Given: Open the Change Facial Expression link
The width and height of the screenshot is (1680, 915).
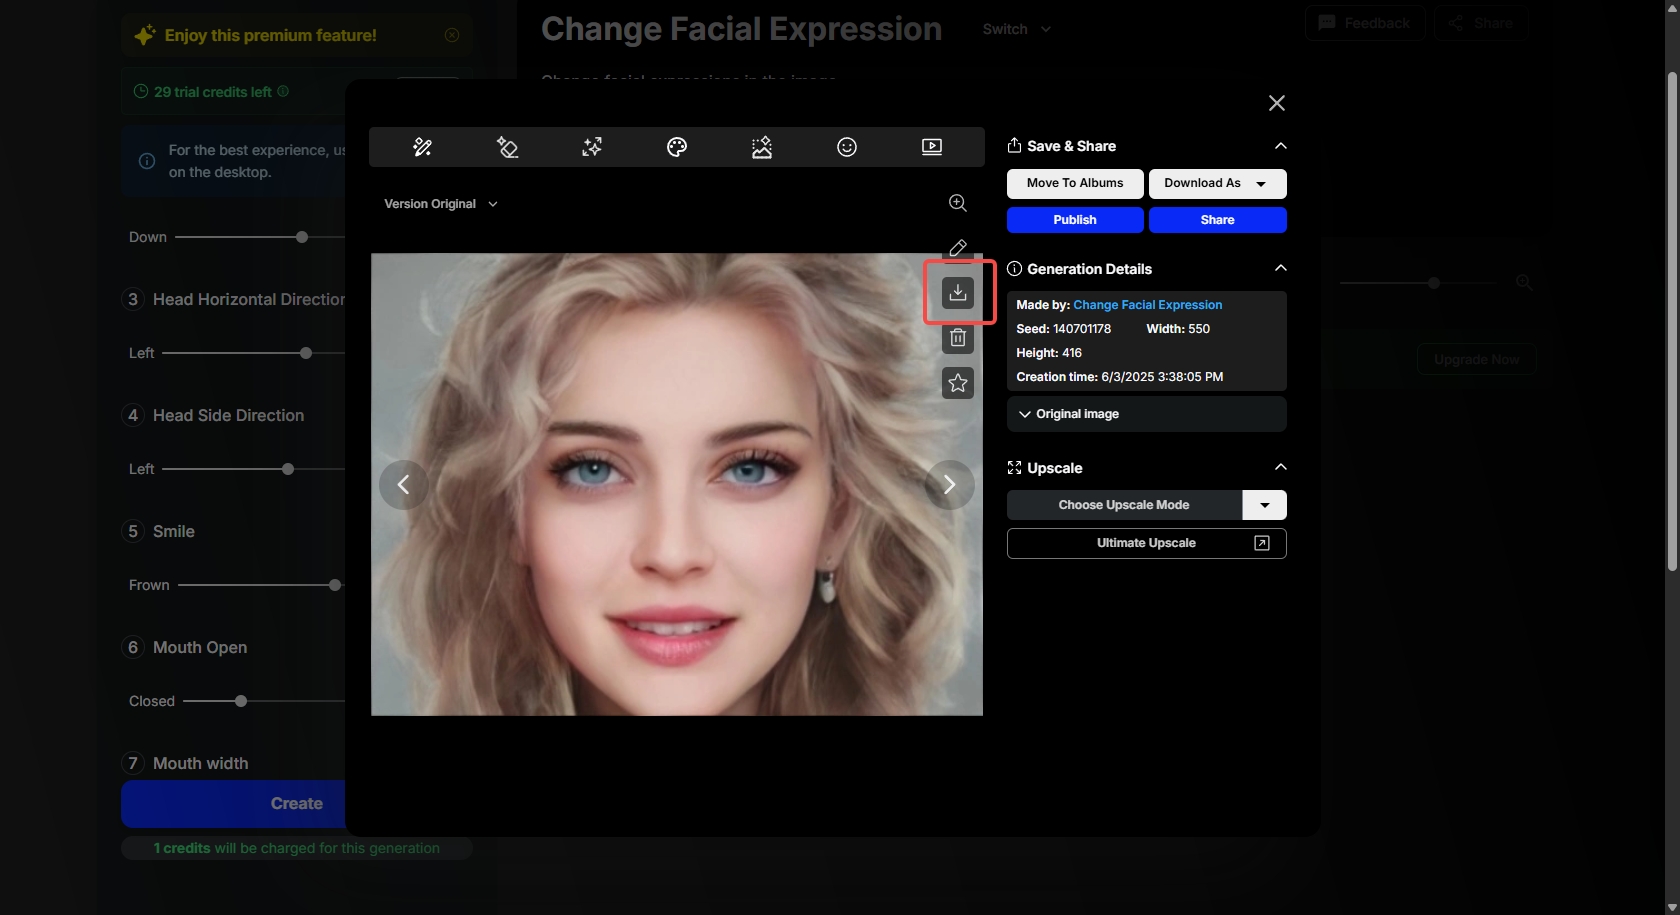Looking at the screenshot, I should click(1147, 305).
